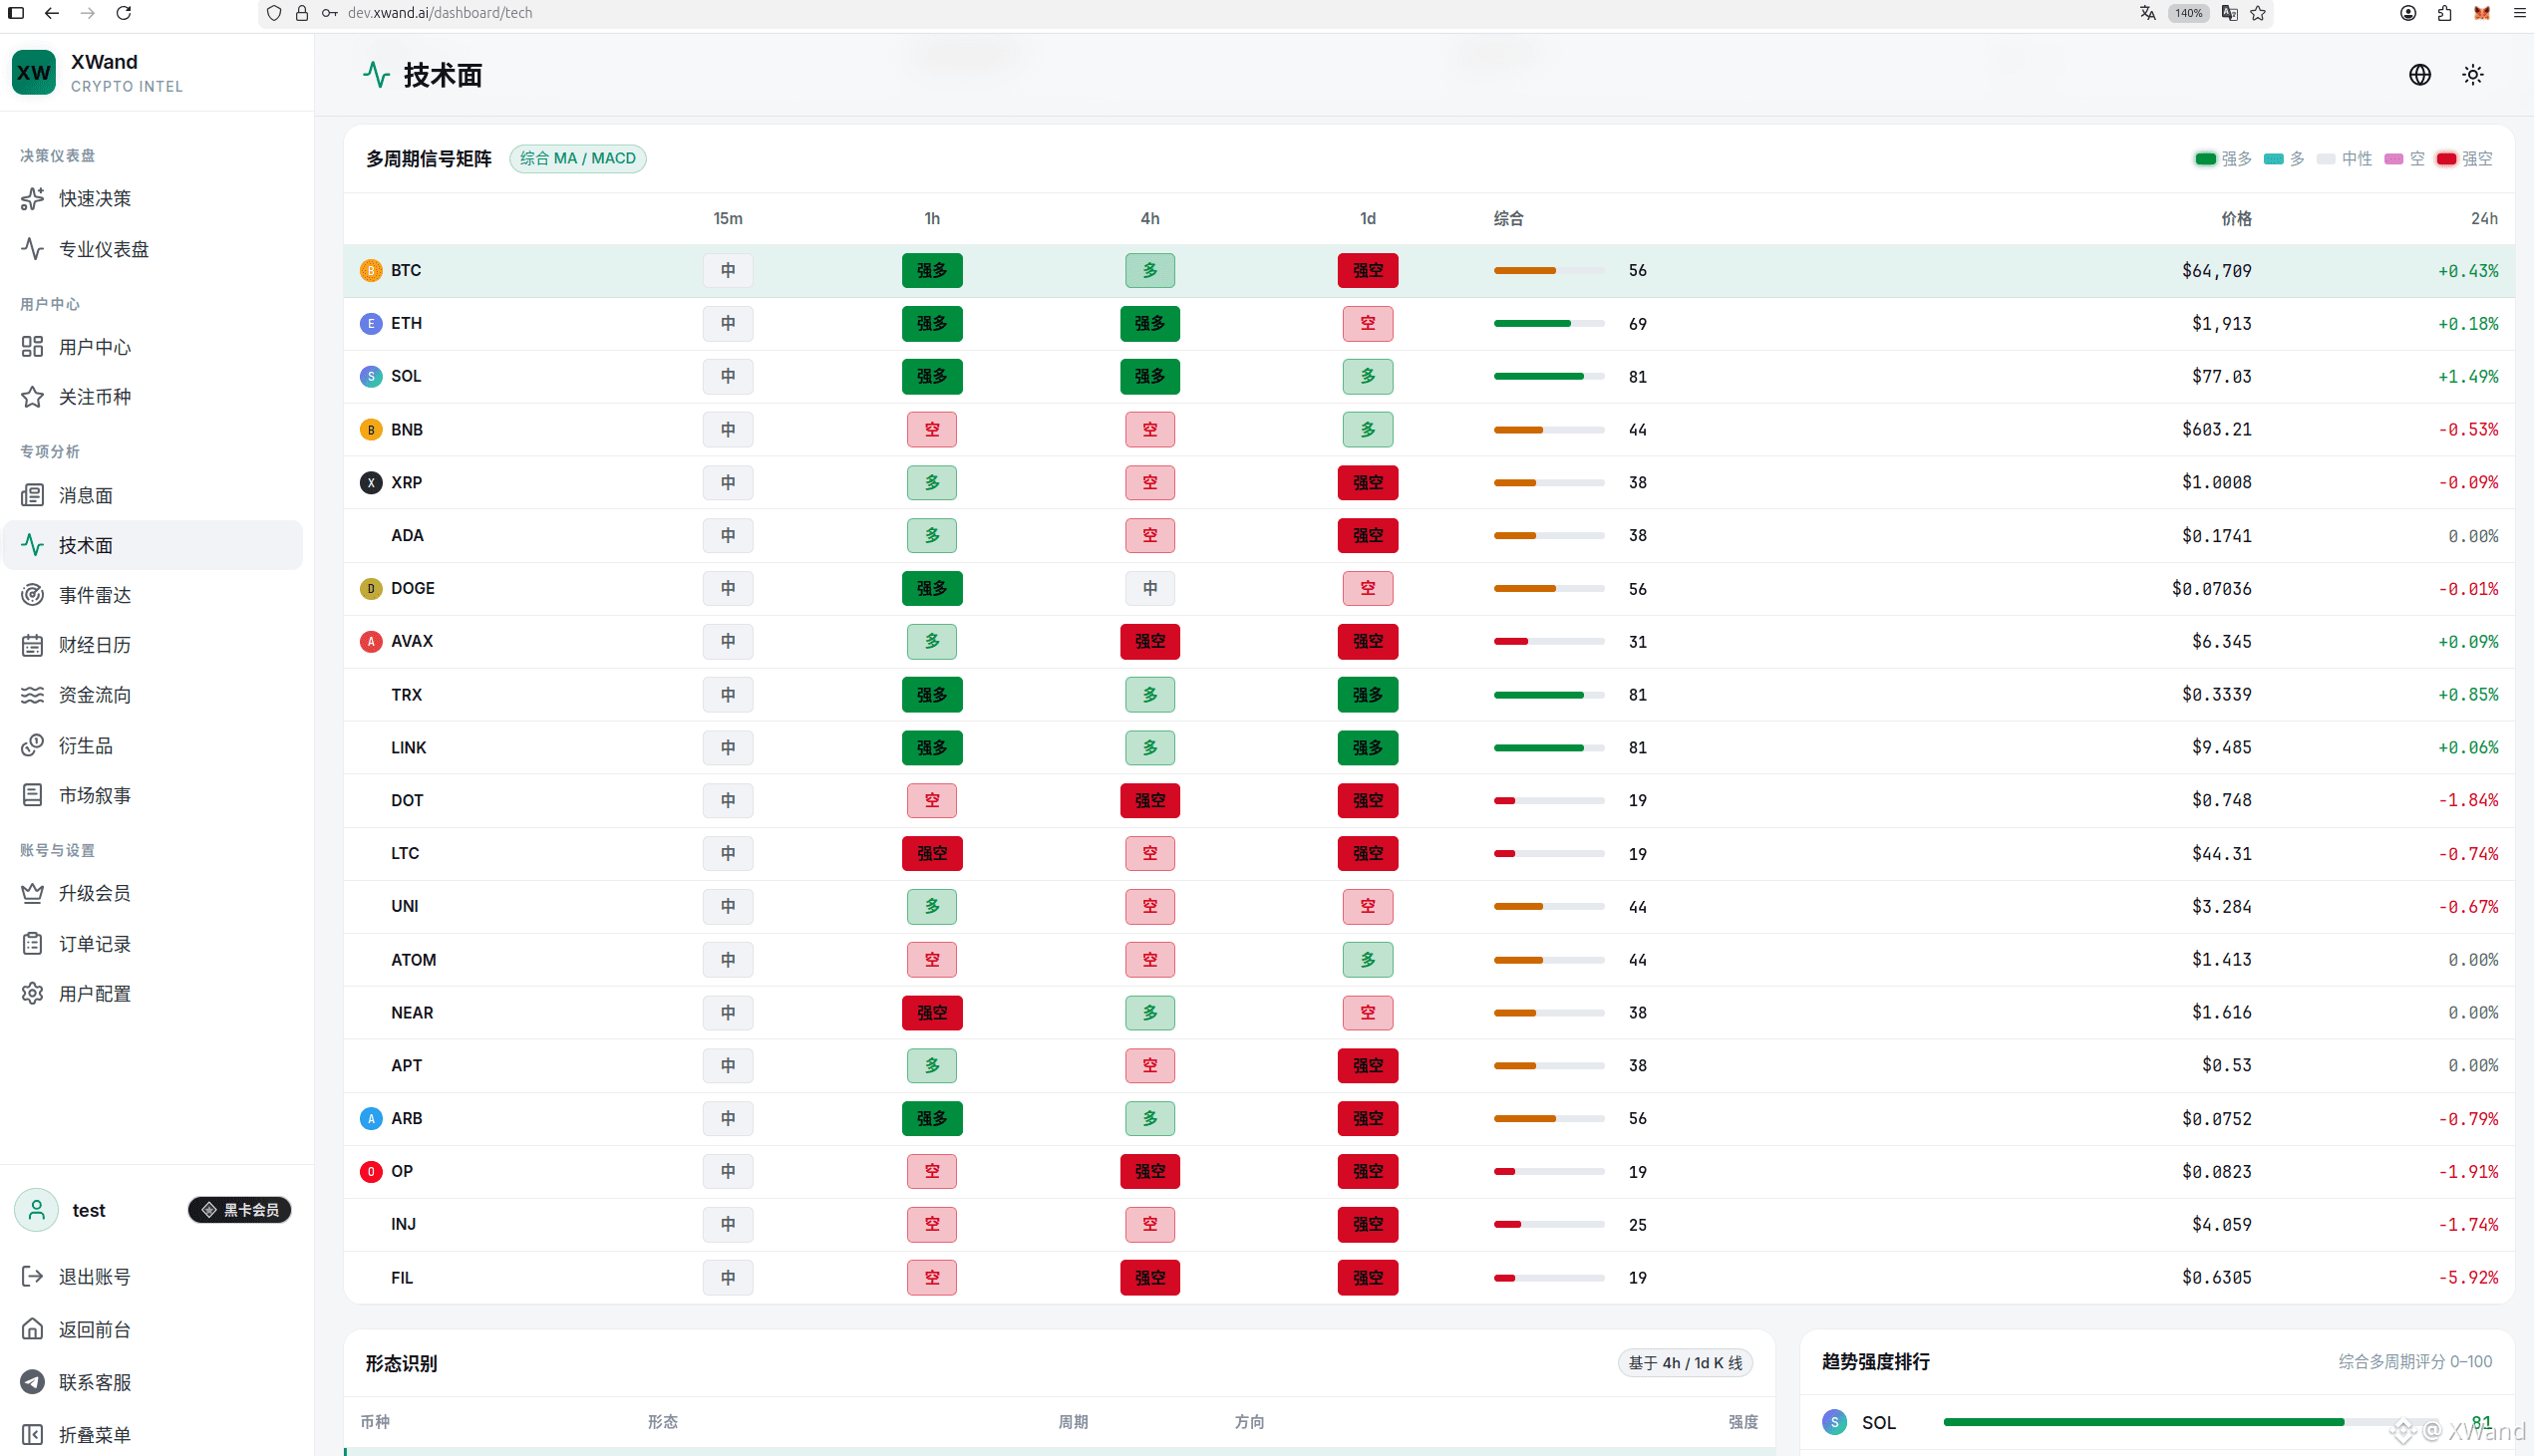
Task: Click the 黑卡会员 badge
Action: (x=240, y=1210)
